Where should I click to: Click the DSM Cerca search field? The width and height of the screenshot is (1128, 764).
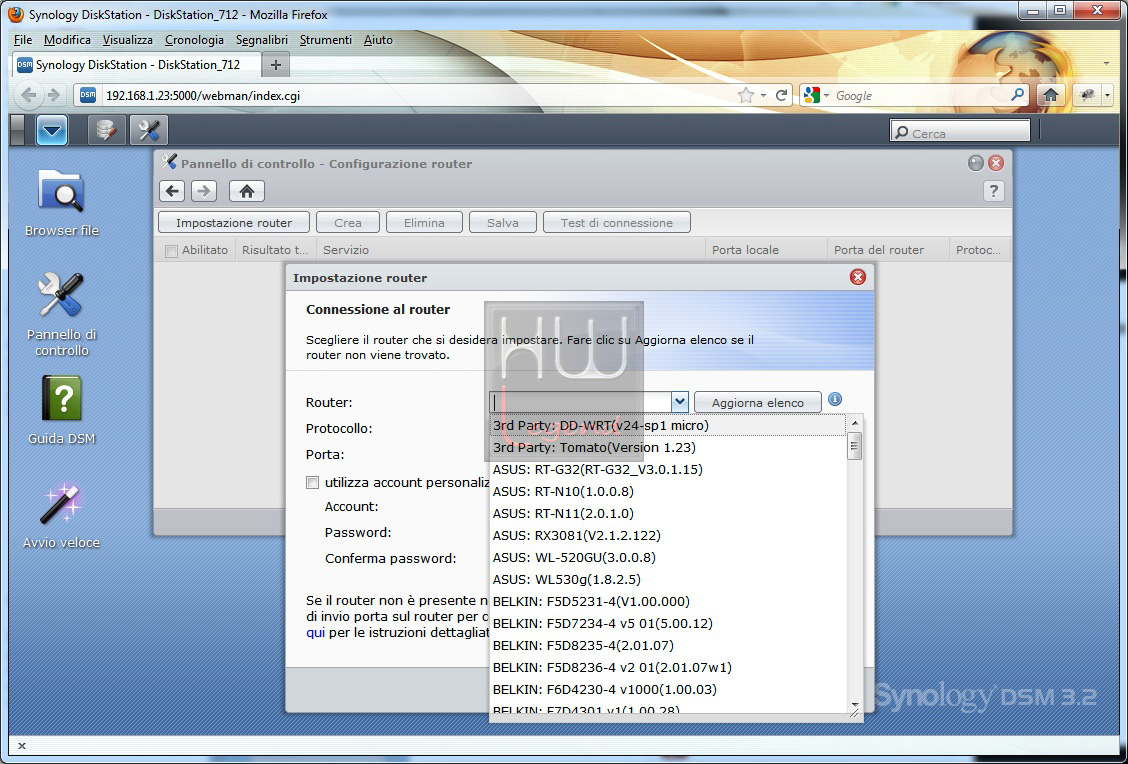coord(960,132)
